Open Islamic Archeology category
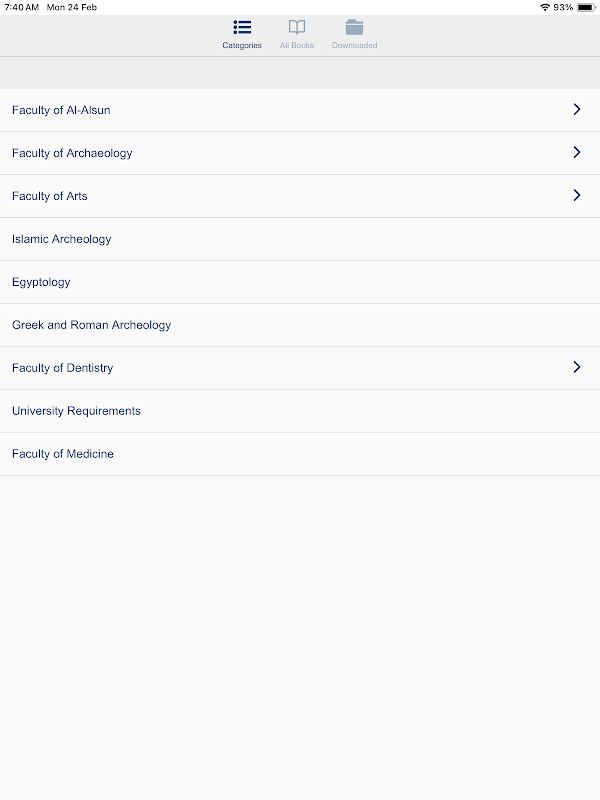The width and height of the screenshot is (600, 800). (x=300, y=239)
